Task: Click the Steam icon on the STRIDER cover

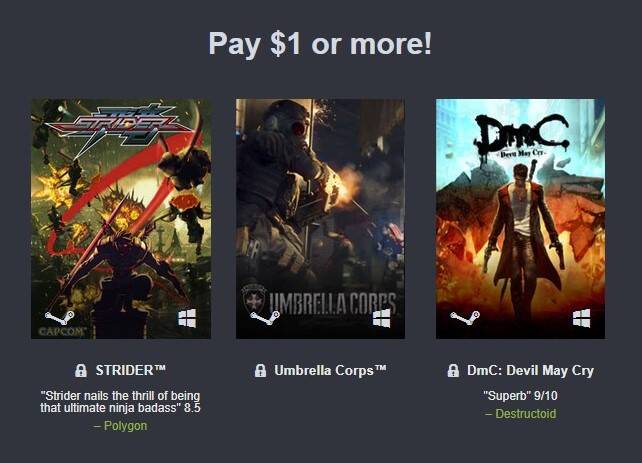Action: 59,318
